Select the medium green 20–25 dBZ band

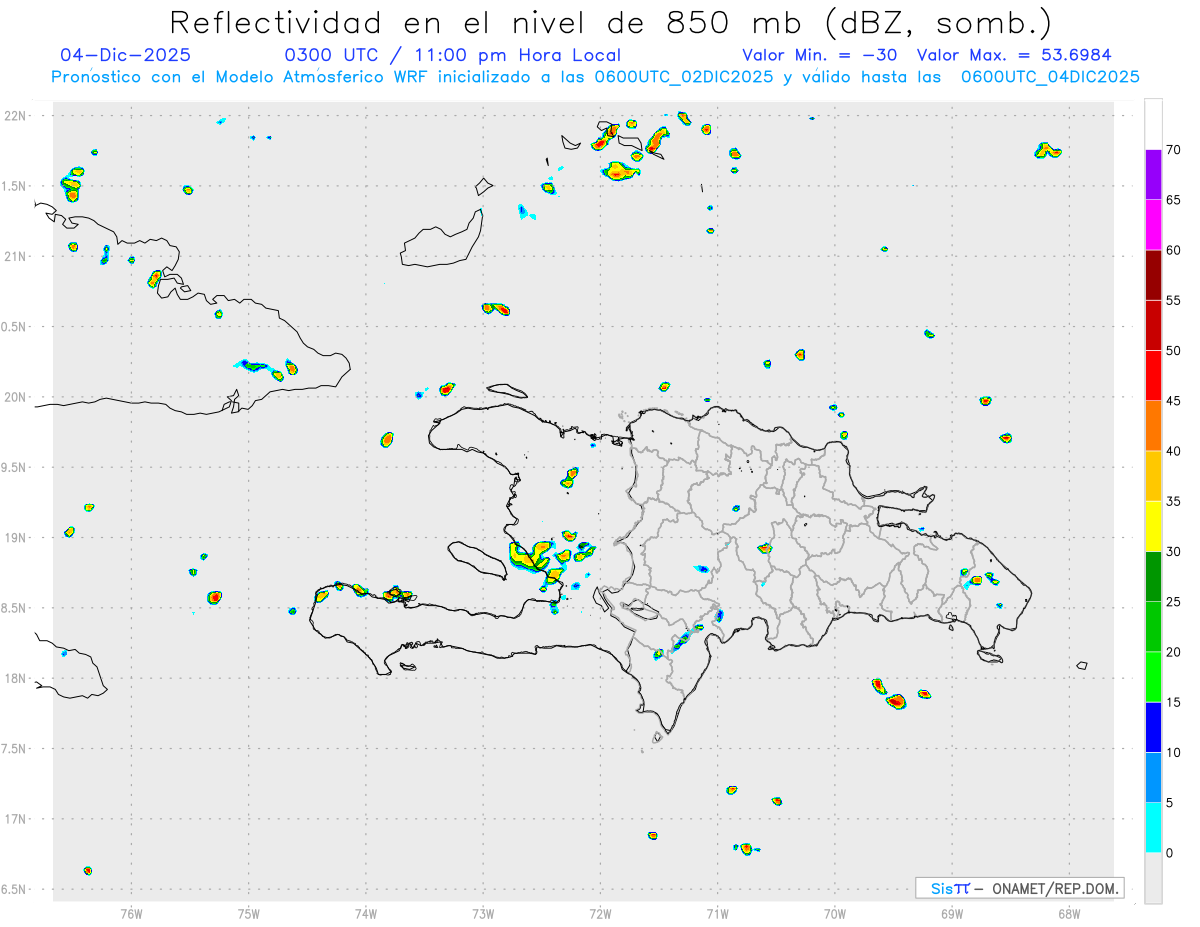pos(1153,627)
